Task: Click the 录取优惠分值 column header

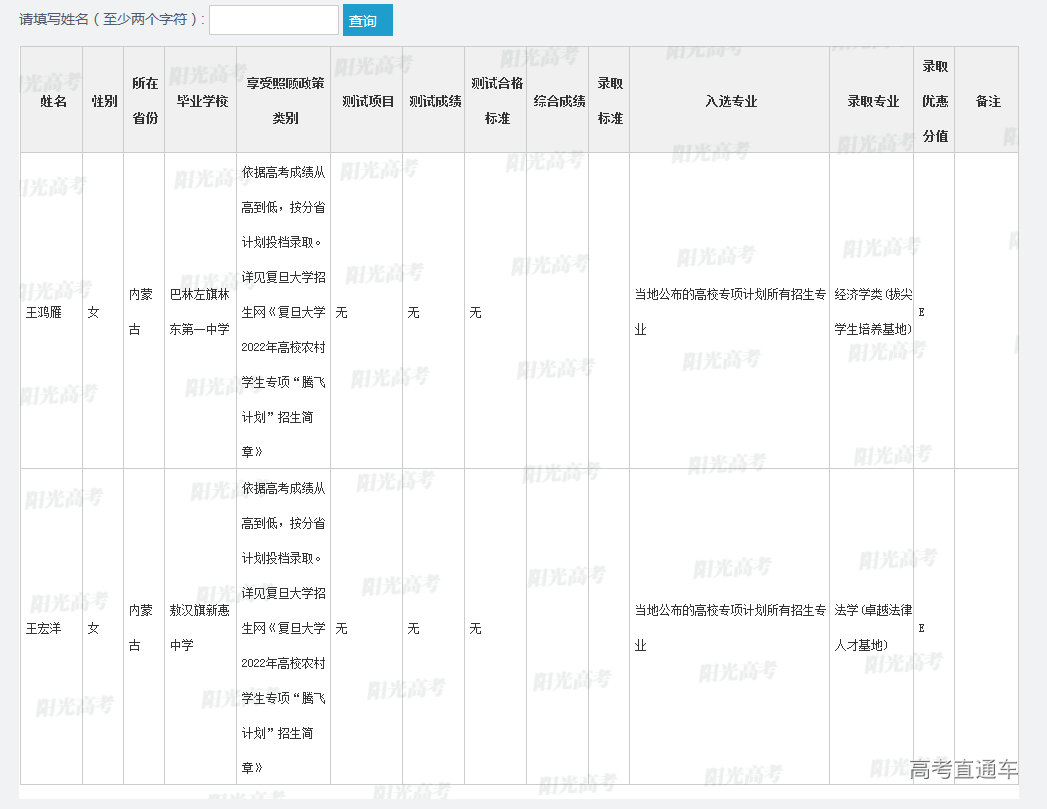Action: (935, 101)
